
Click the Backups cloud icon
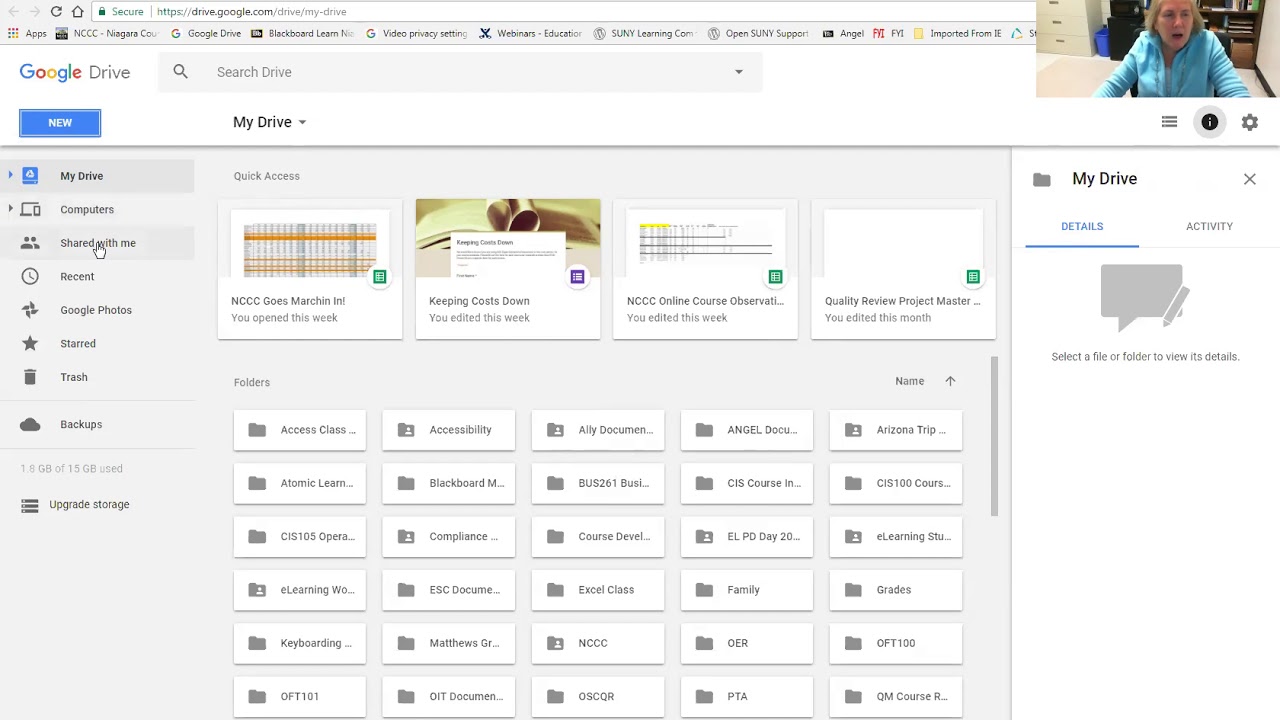tap(30, 424)
